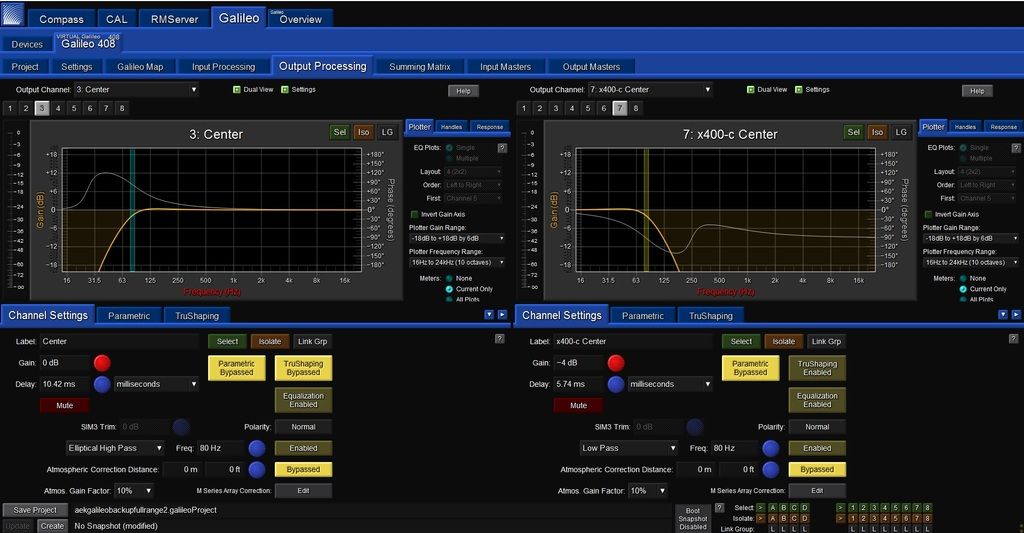Open the Summing Matrix tab
Image resolution: width=1024 pixels, height=533 pixels.
(420, 67)
